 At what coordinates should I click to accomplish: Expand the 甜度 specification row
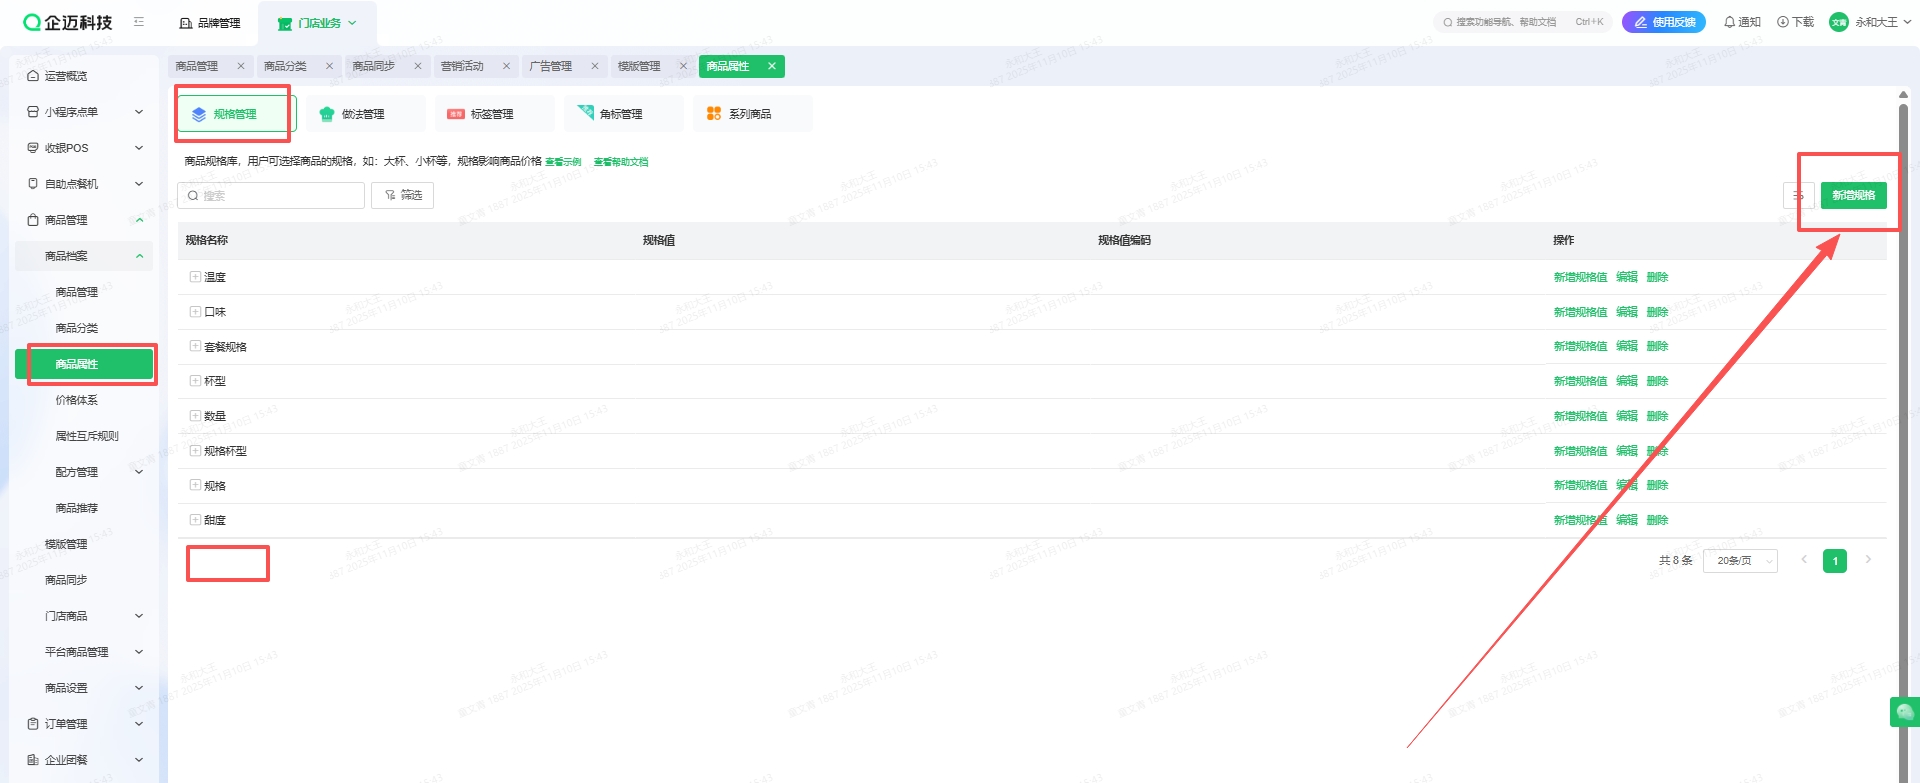[195, 520]
